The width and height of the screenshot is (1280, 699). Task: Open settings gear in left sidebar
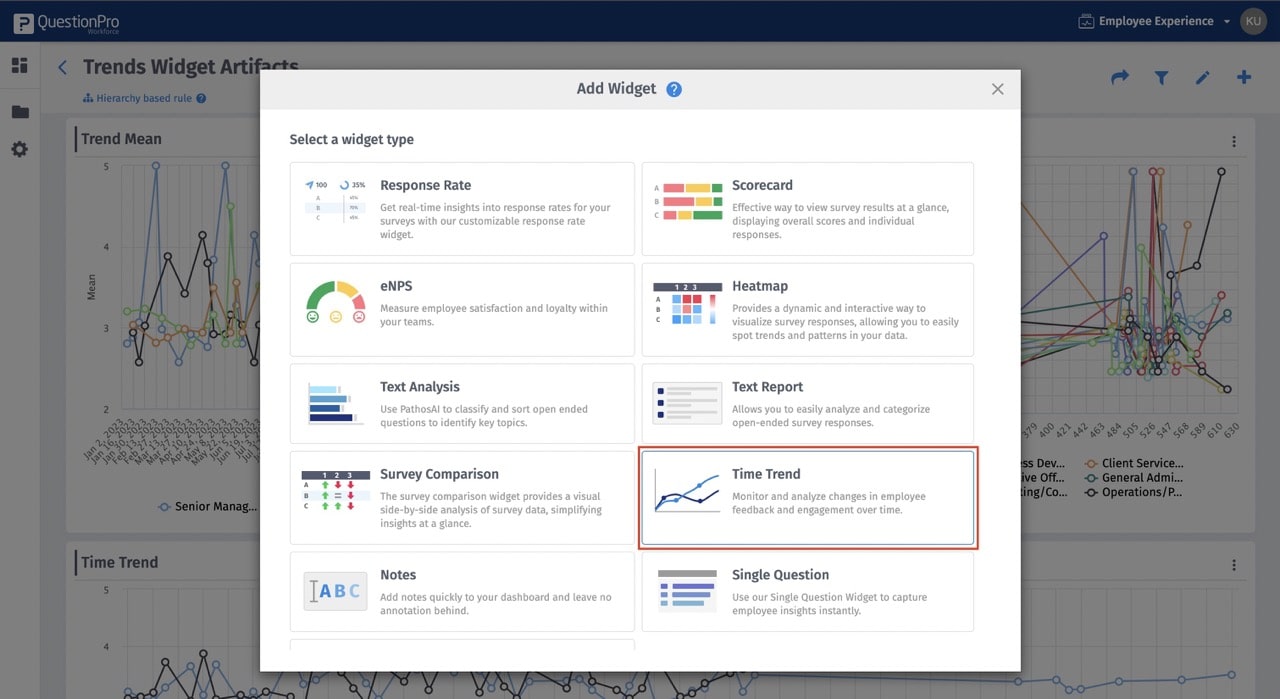coord(20,149)
